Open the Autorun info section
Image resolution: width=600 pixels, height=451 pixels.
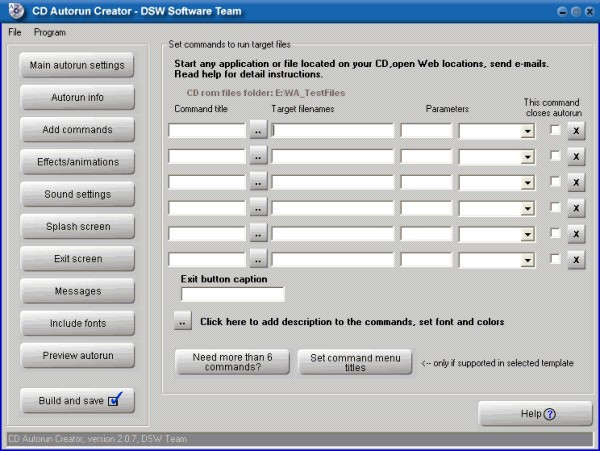click(77, 97)
